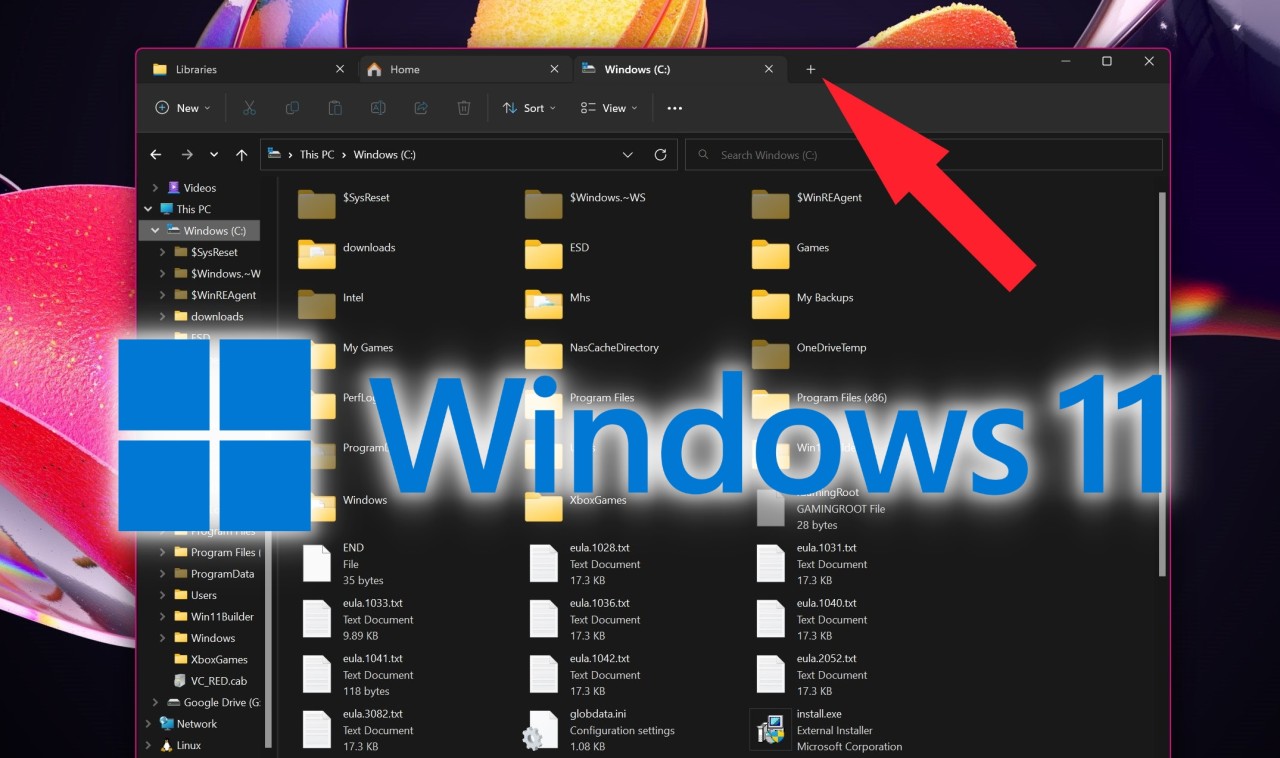Select the Copy icon
The width and height of the screenshot is (1280, 758).
click(x=292, y=108)
